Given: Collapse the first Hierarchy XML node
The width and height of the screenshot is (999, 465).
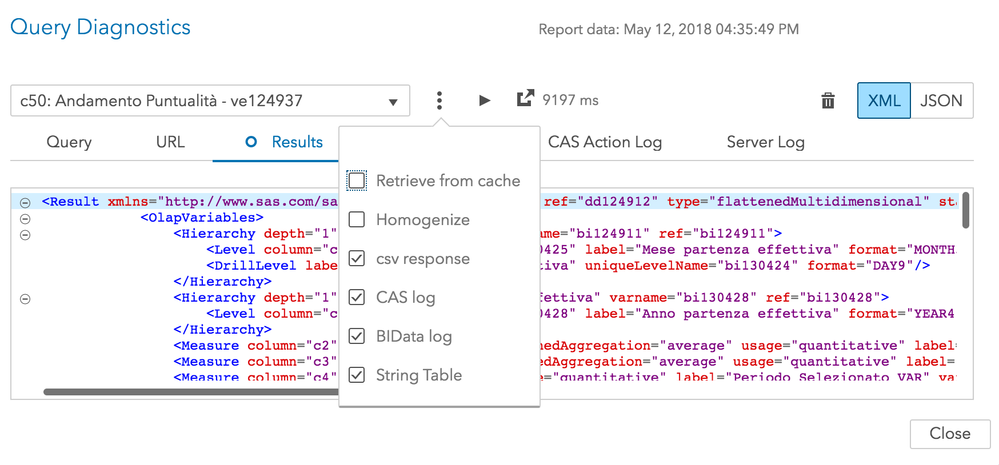Looking at the screenshot, I should (26, 235).
